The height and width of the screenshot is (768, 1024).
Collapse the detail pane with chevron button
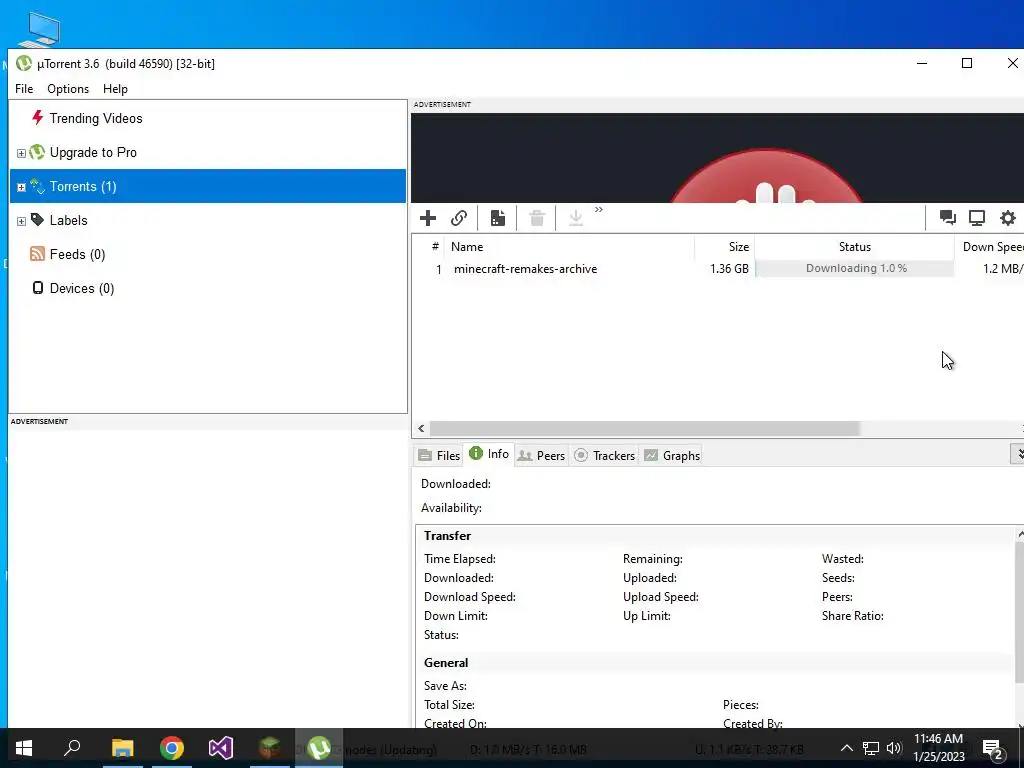point(1017,454)
